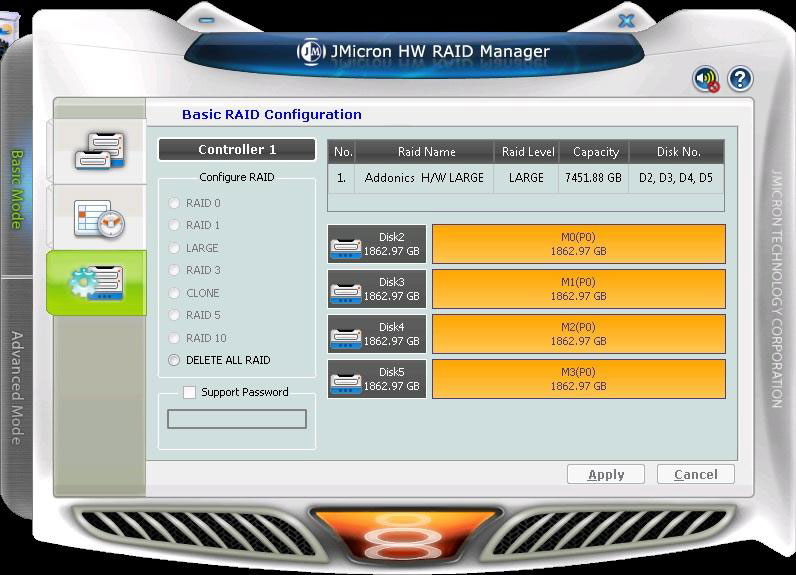Open the disk information sidebar icon
796x575 pixels.
pyautogui.click(x=100, y=150)
